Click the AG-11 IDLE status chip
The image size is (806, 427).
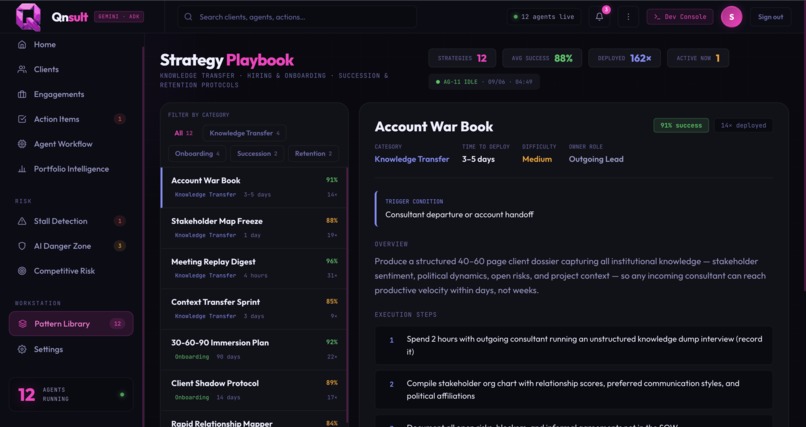tap(484, 82)
